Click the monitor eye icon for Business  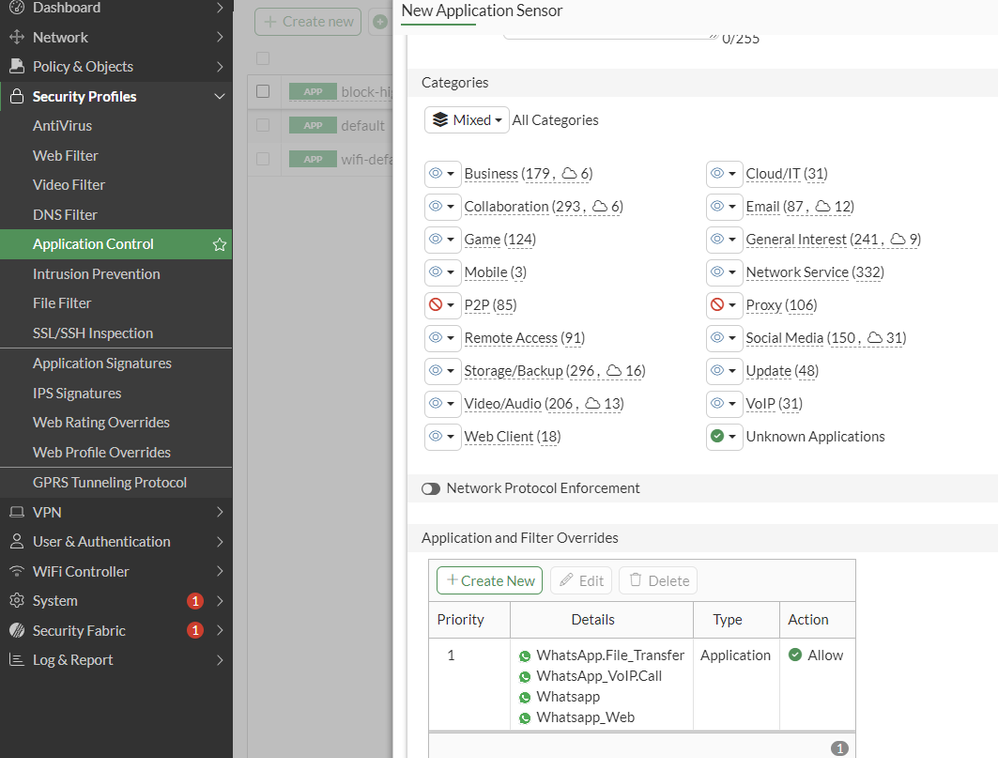pos(435,173)
